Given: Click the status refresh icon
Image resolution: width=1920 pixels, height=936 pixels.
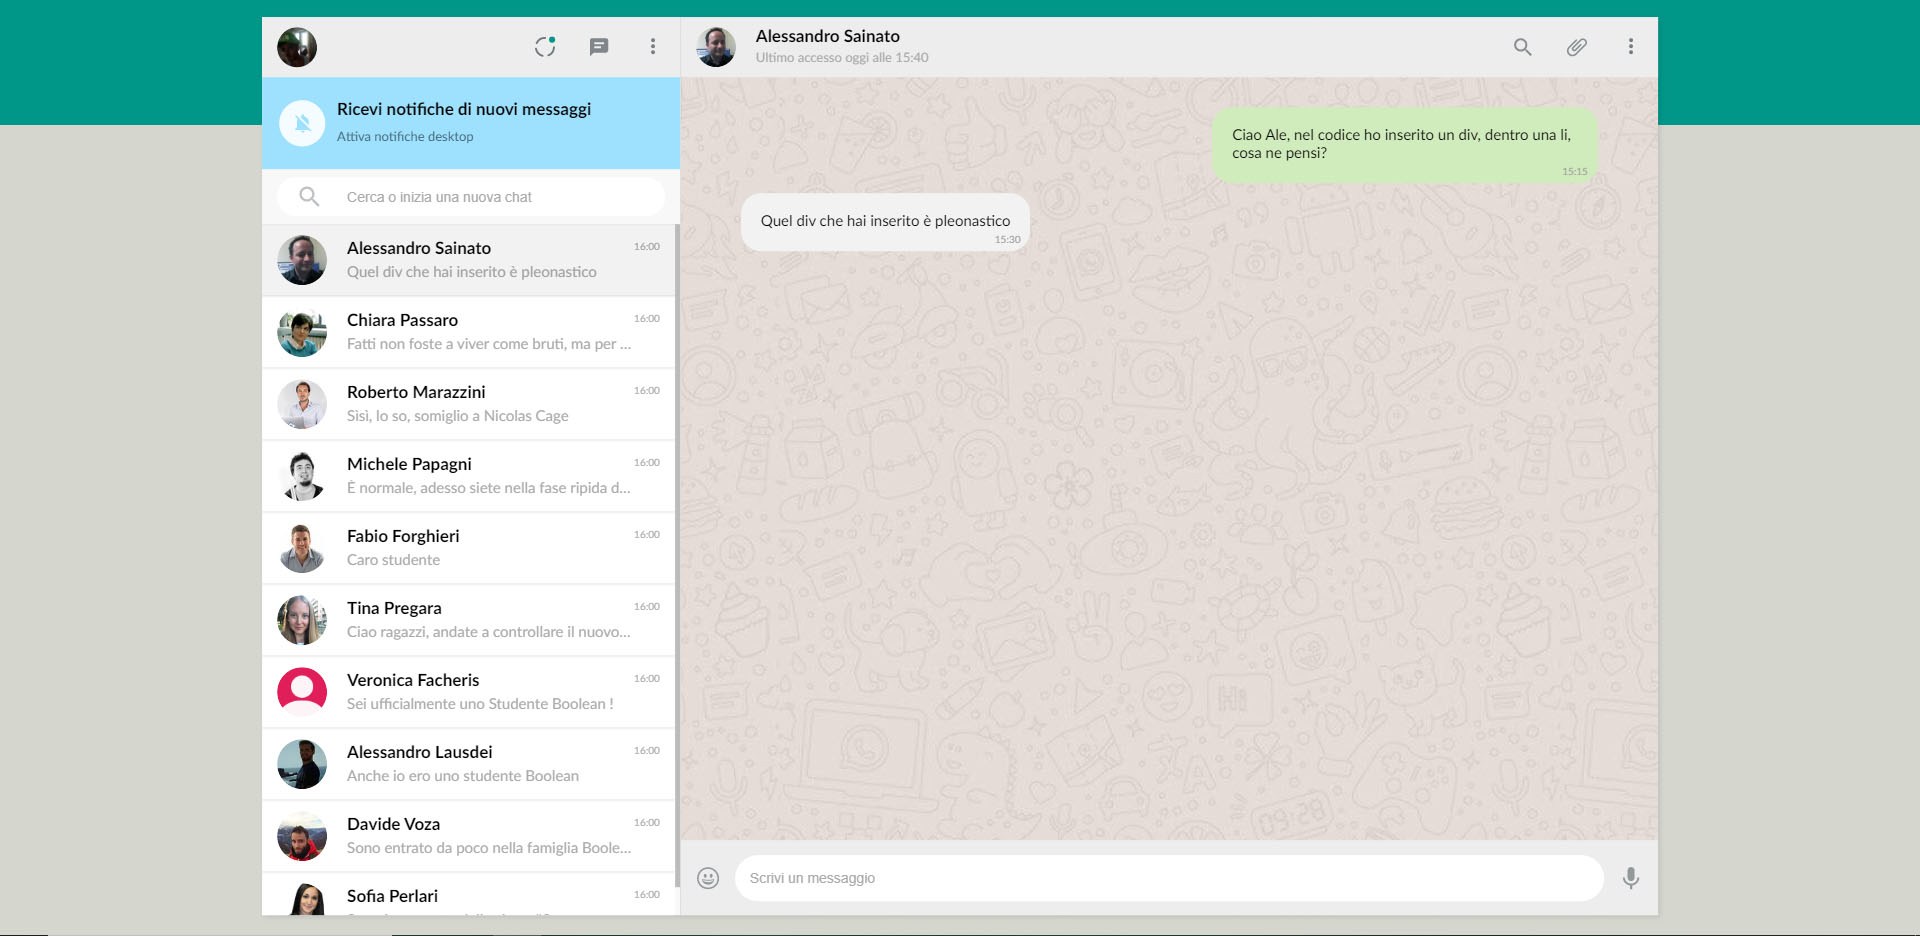Looking at the screenshot, I should coord(545,46).
